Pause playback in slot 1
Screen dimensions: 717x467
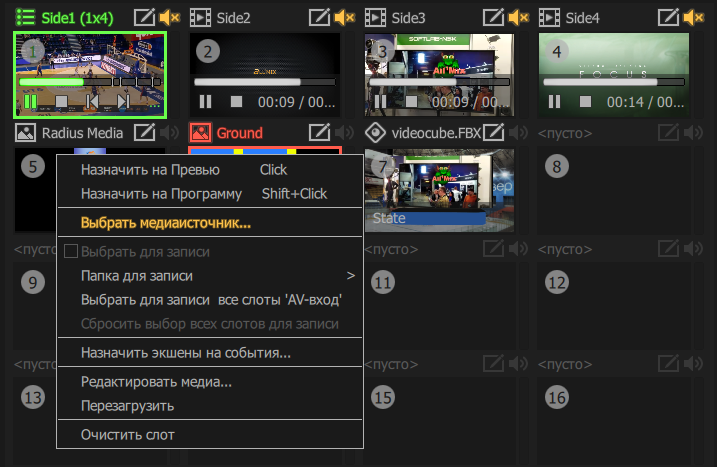pos(30,101)
